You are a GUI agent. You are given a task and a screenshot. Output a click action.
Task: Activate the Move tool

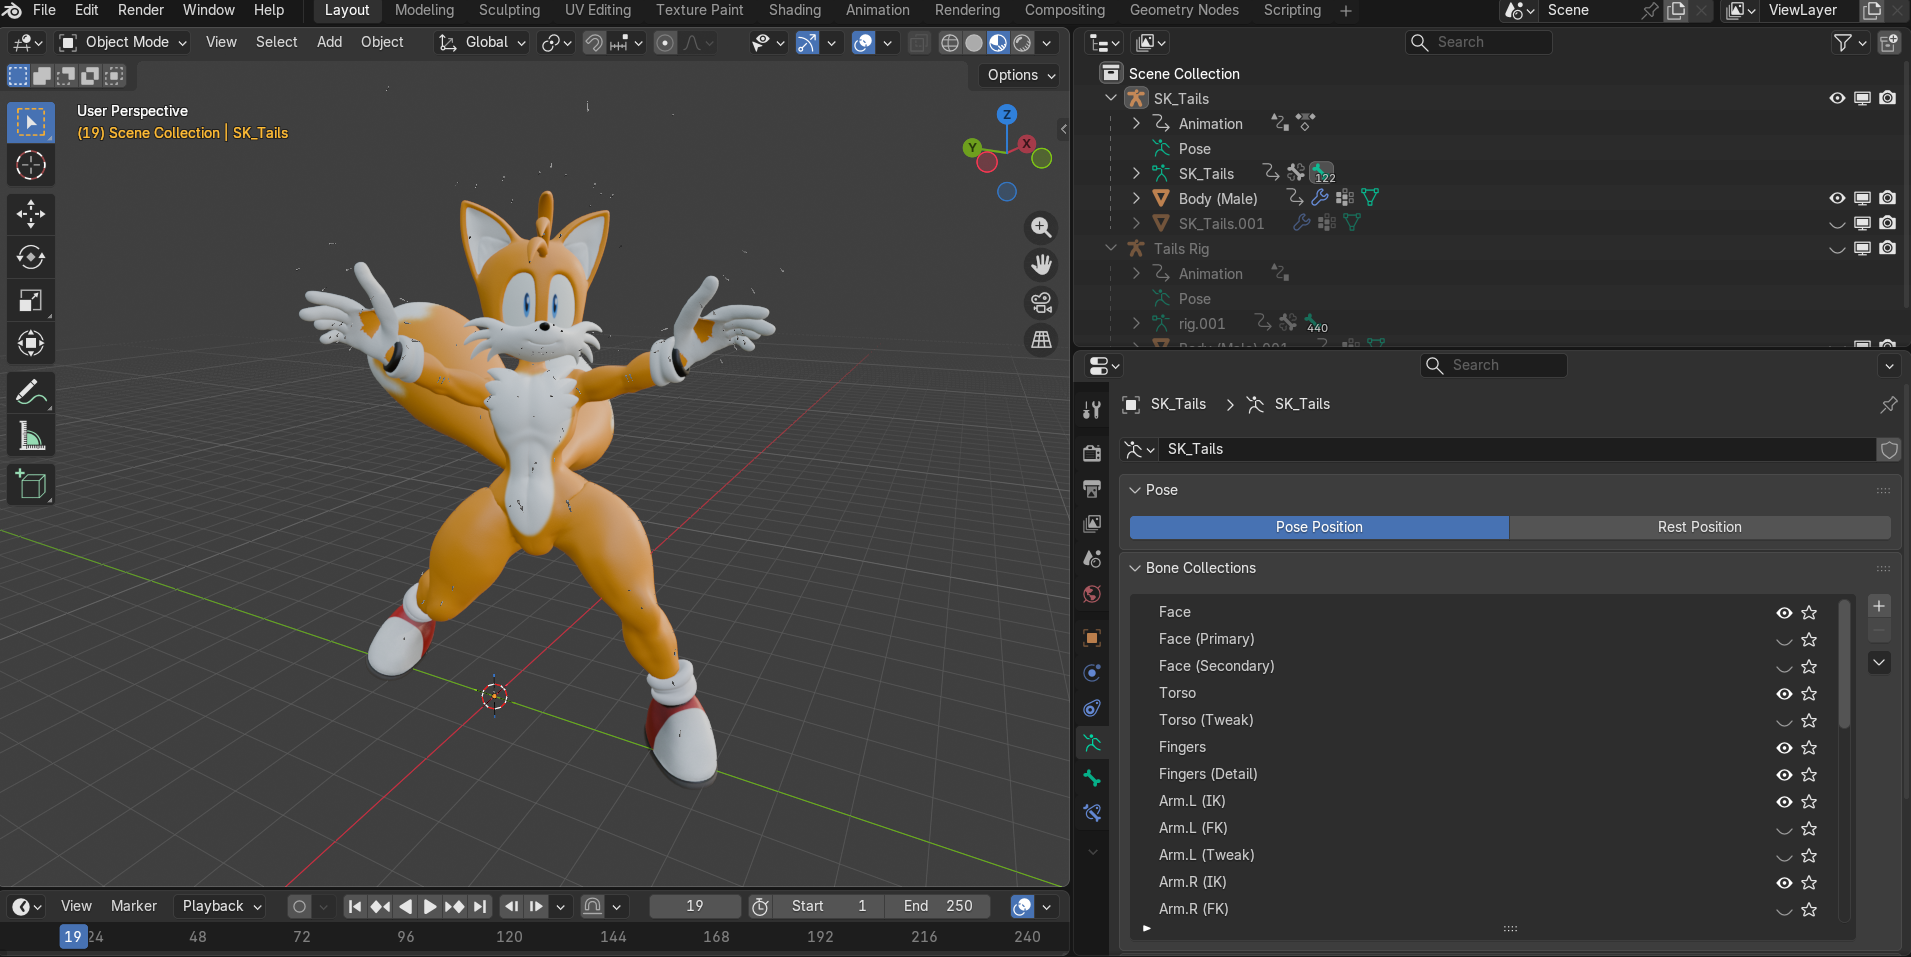[x=31, y=213]
